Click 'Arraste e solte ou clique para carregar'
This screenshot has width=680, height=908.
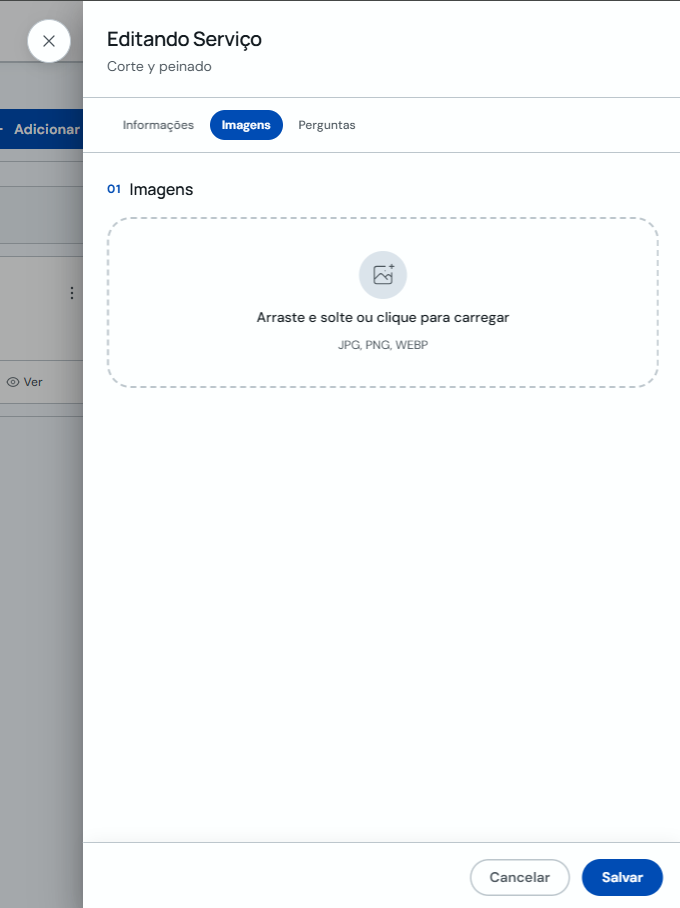(x=383, y=317)
